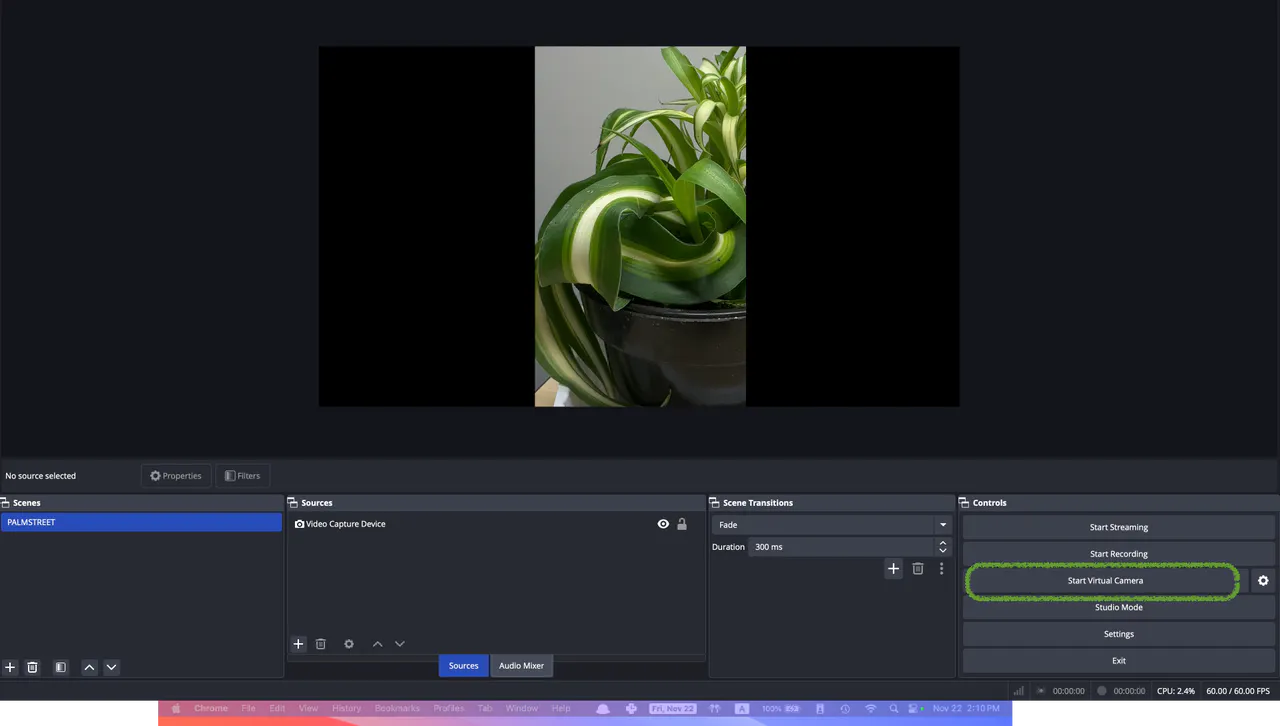The height and width of the screenshot is (726, 1280).
Task: Open scene filters icon in Scenes panel
Action: [x=61, y=667]
